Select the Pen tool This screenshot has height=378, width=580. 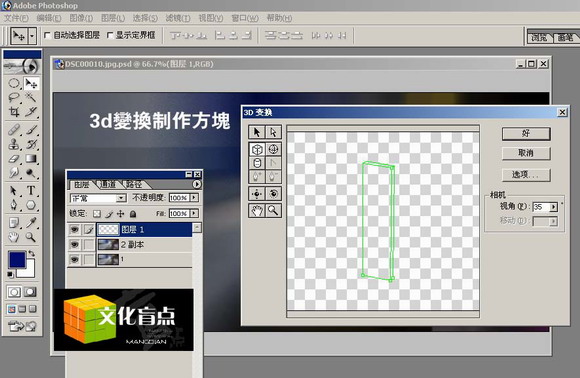click(x=14, y=205)
